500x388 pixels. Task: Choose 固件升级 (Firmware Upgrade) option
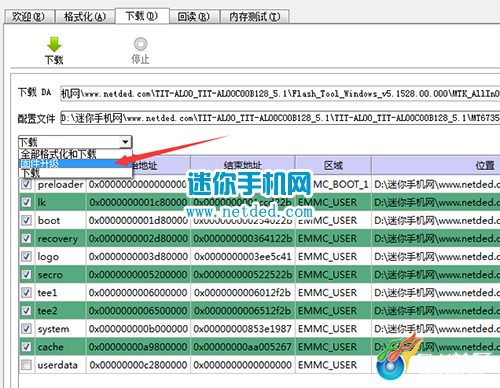(75, 163)
